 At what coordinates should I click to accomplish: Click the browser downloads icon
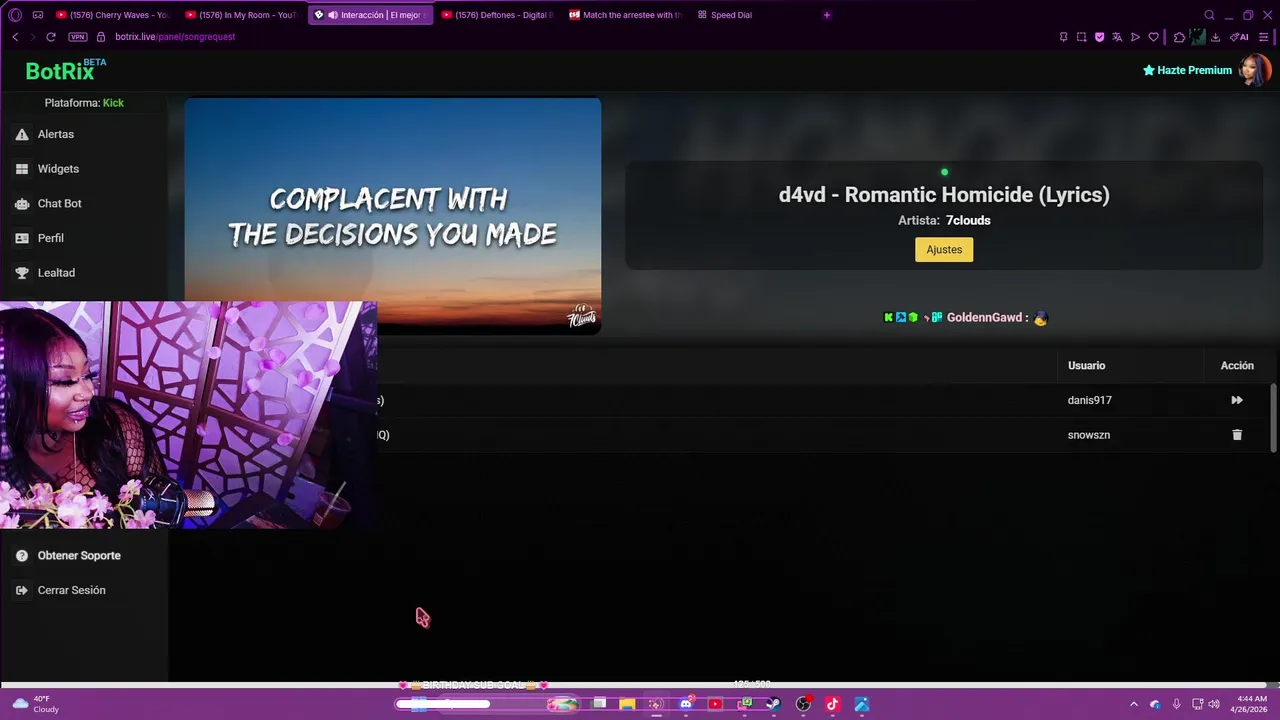tap(1215, 37)
